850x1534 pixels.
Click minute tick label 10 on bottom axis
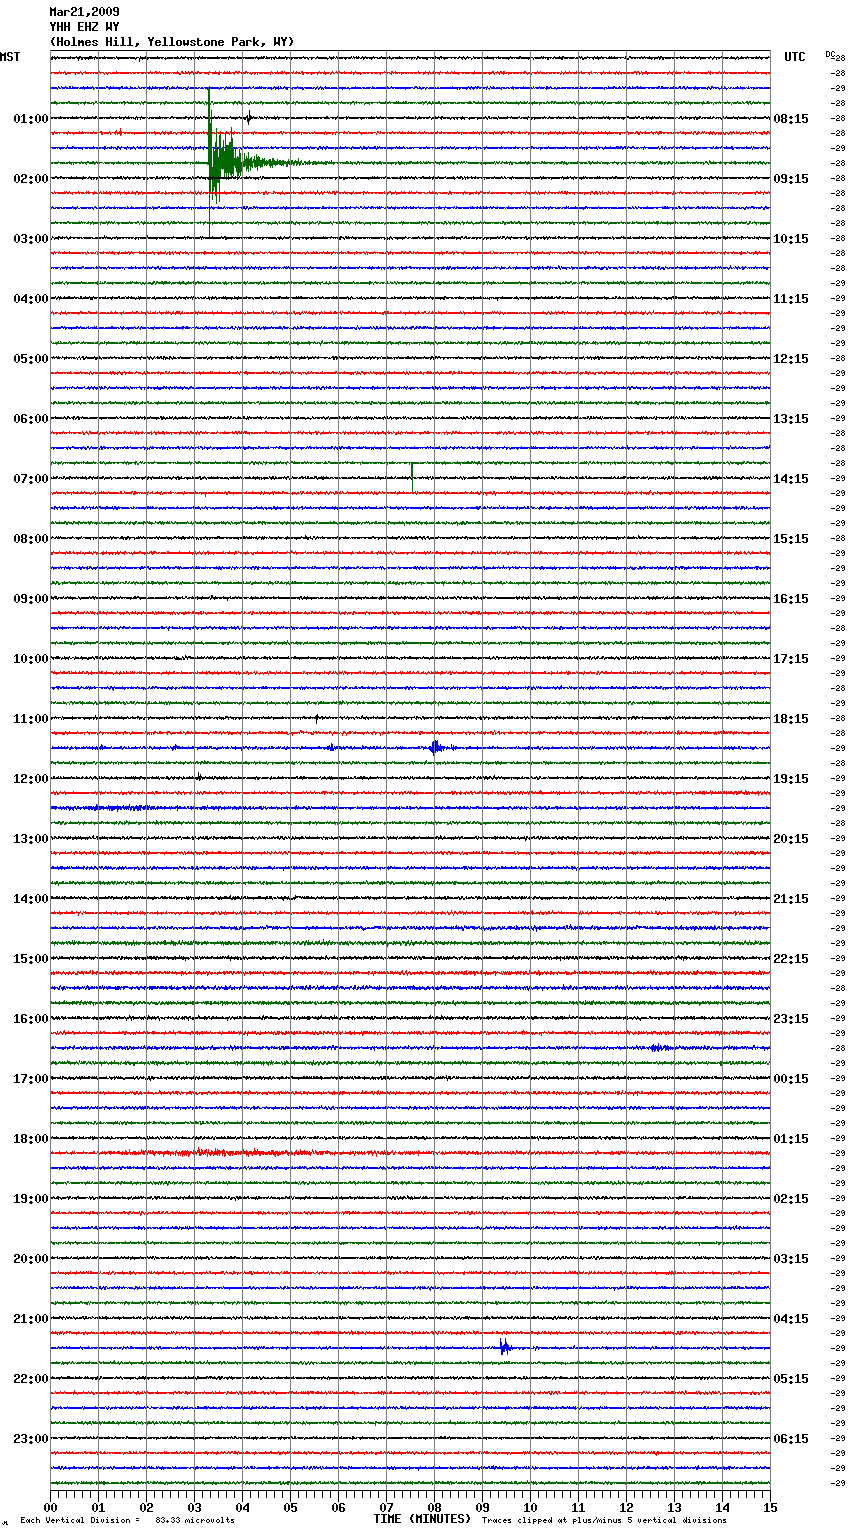tap(530, 1507)
